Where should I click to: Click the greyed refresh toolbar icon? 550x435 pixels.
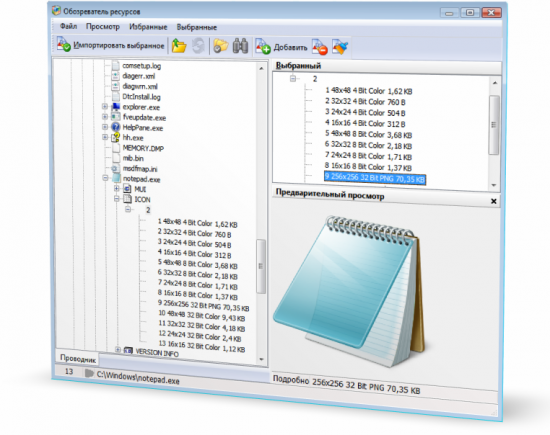click(198, 46)
